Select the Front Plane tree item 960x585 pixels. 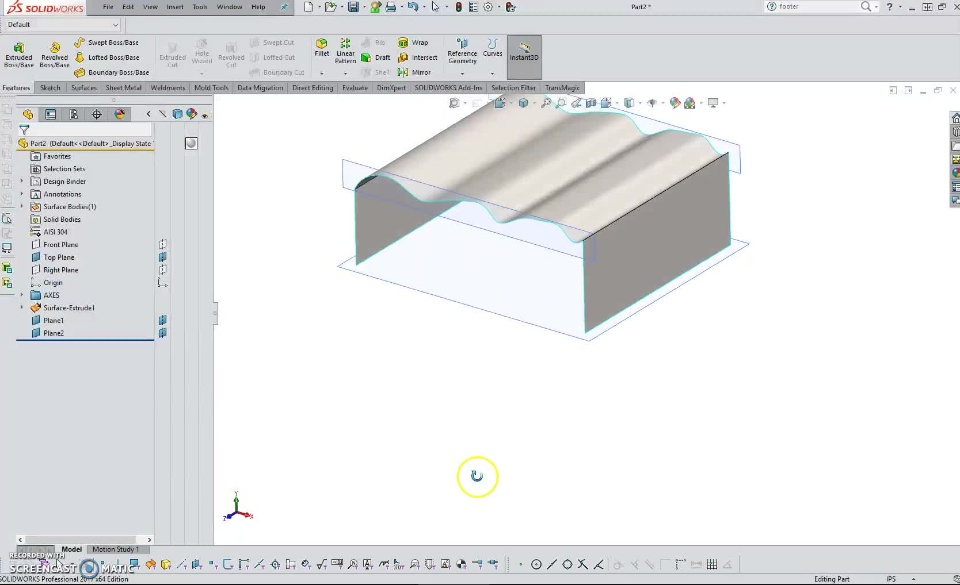pos(54,244)
